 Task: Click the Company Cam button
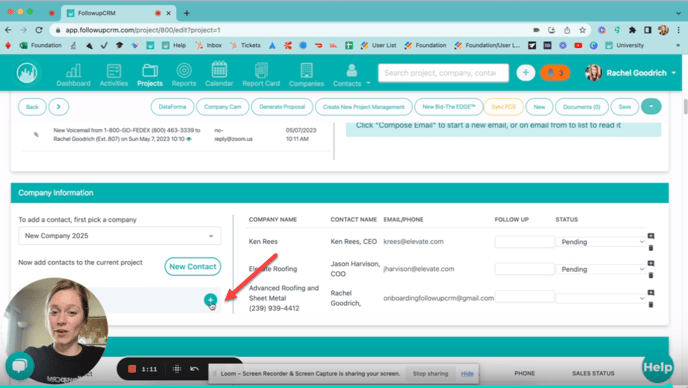tap(222, 107)
